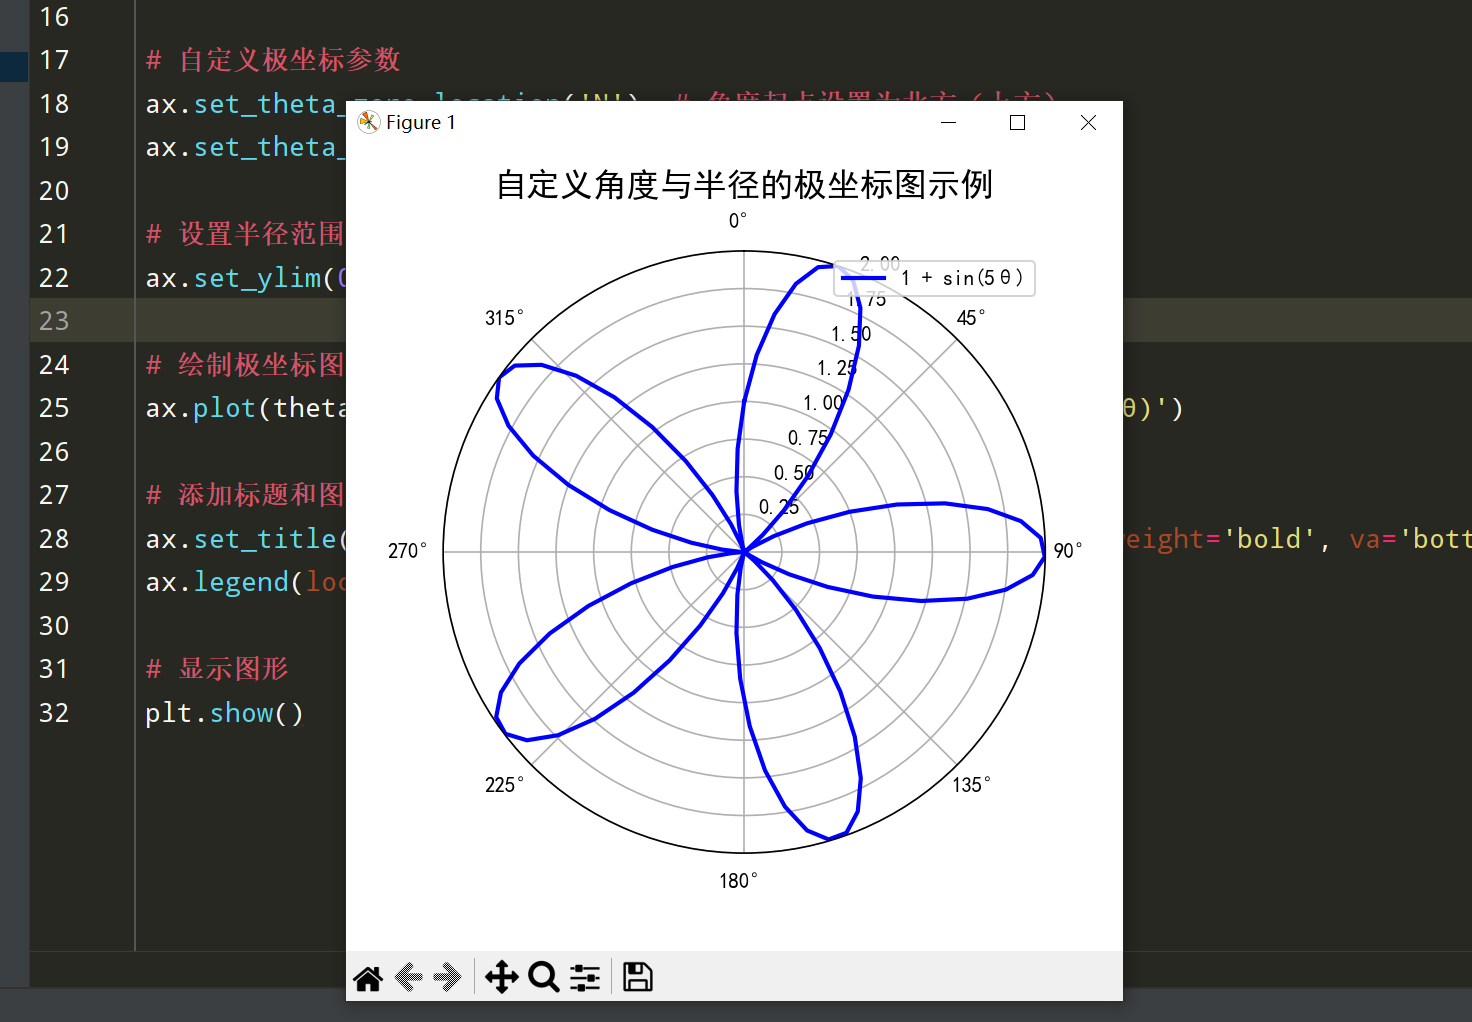Activate the Pan axes tool
Viewport: 1472px width, 1022px height.
click(x=501, y=977)
